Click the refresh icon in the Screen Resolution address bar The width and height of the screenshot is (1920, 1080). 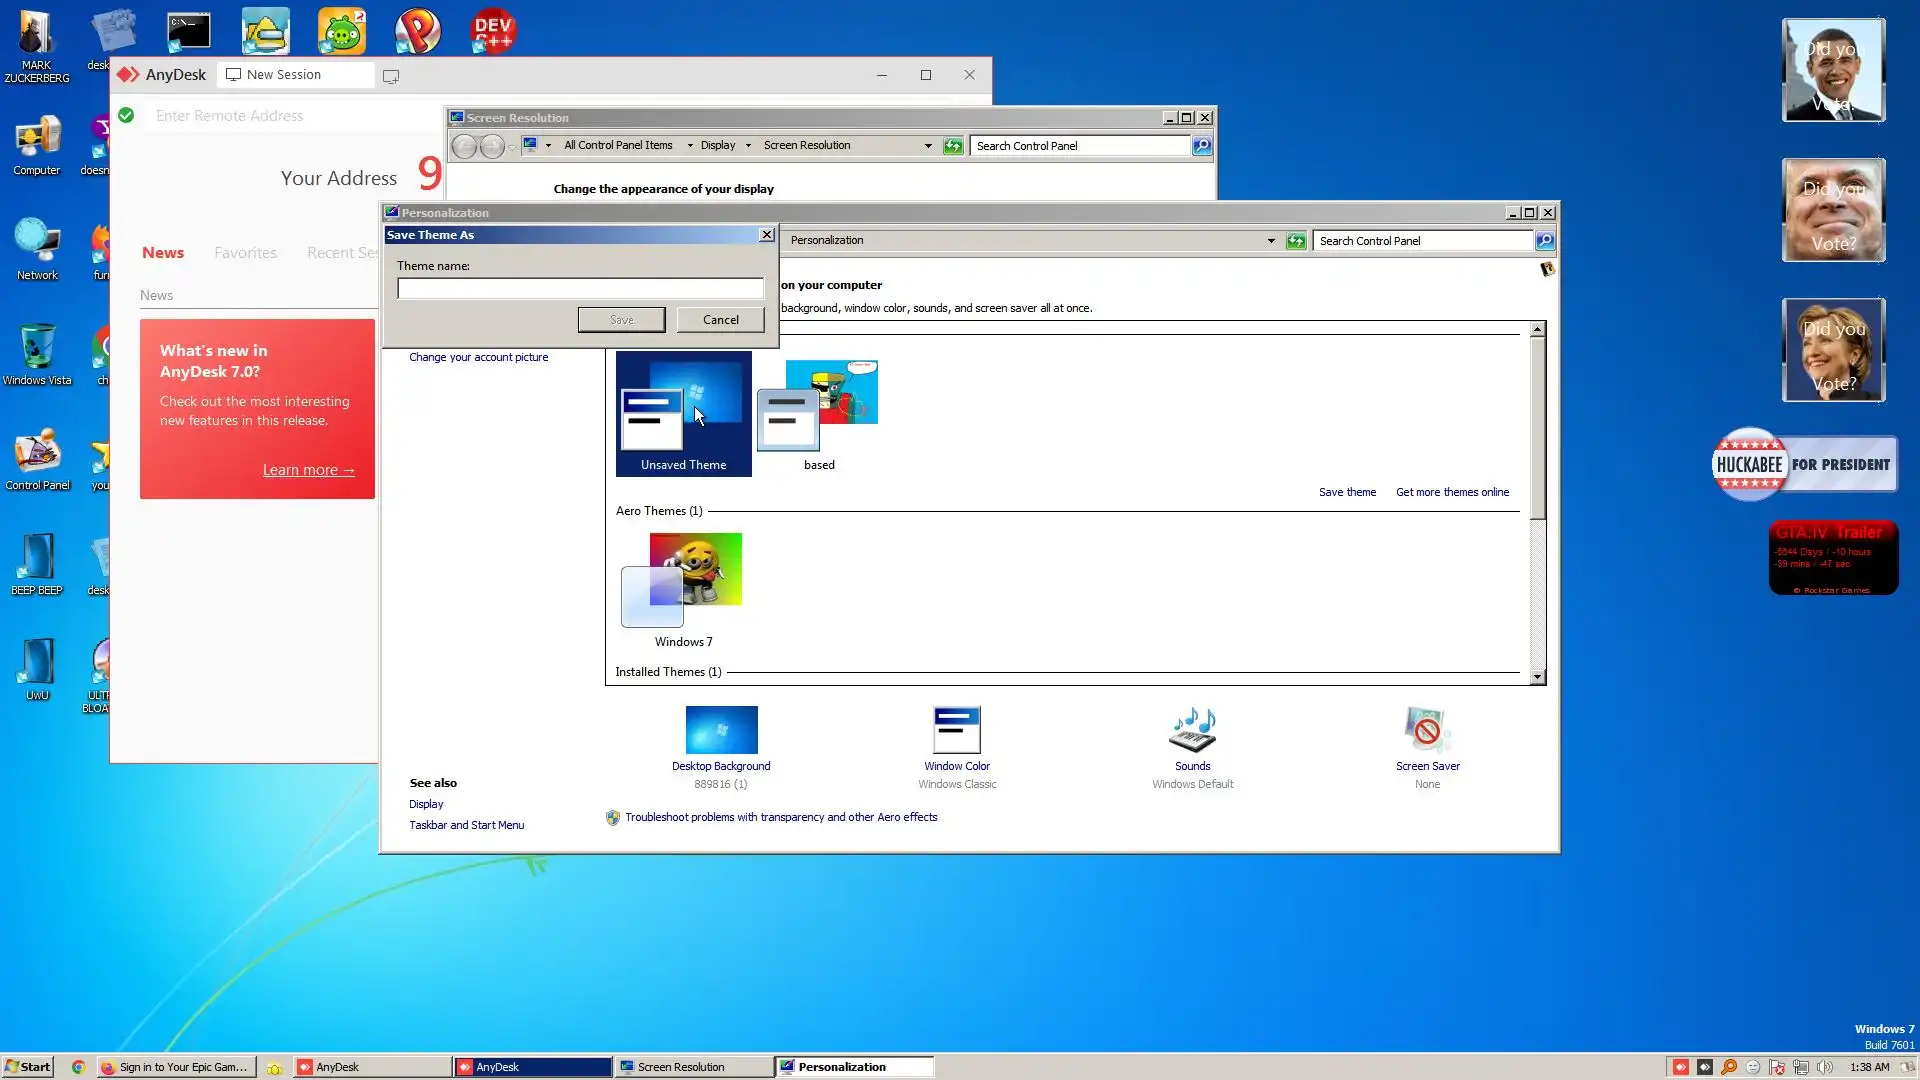953,146
